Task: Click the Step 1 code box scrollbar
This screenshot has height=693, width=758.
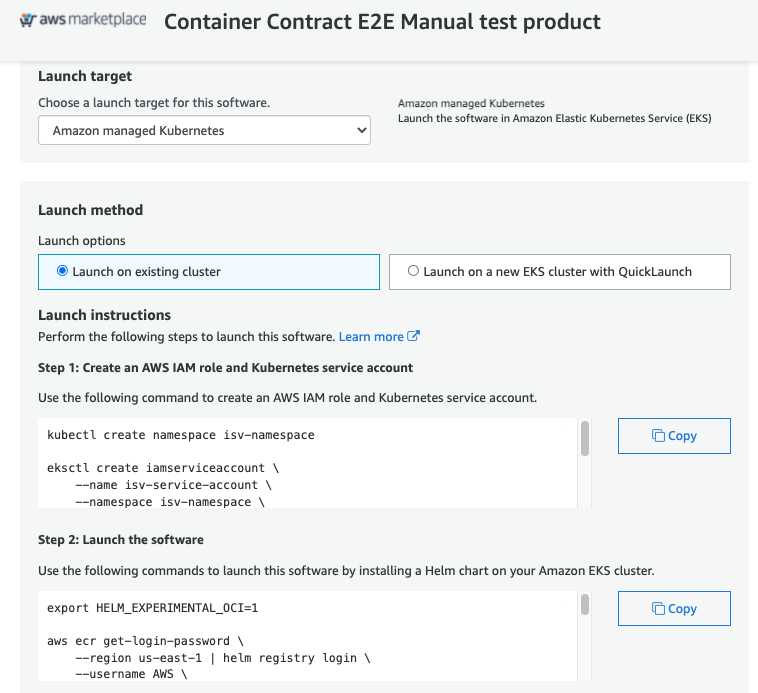Action: point(584,437)
